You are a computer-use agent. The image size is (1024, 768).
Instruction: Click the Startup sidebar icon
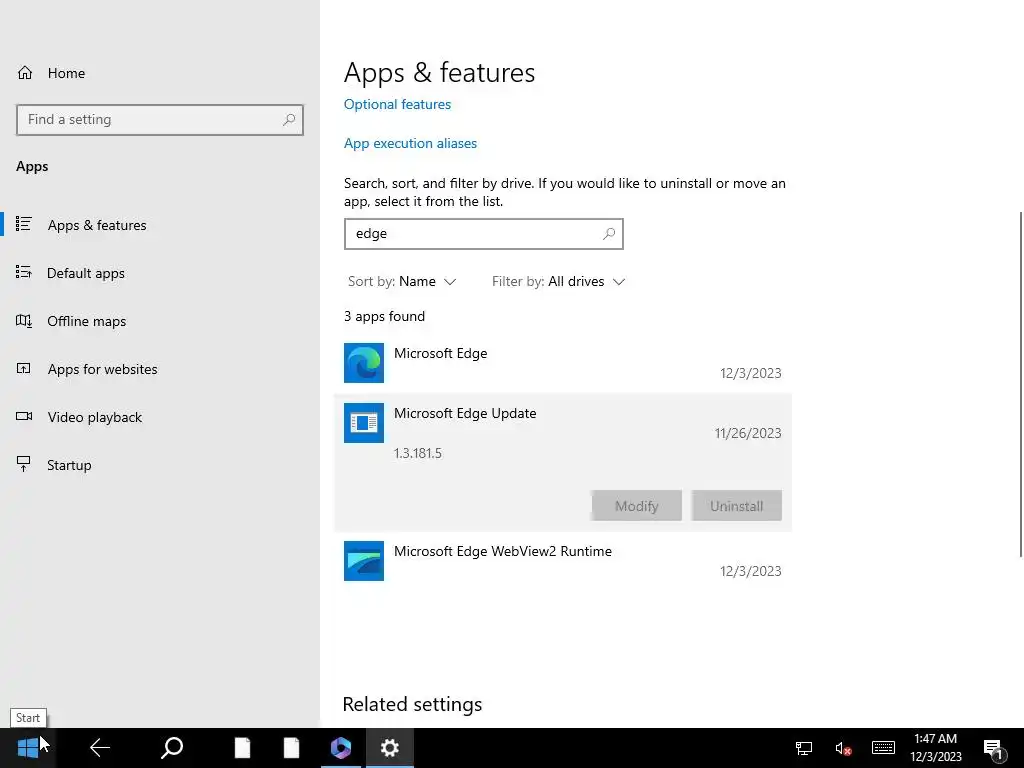24,464
